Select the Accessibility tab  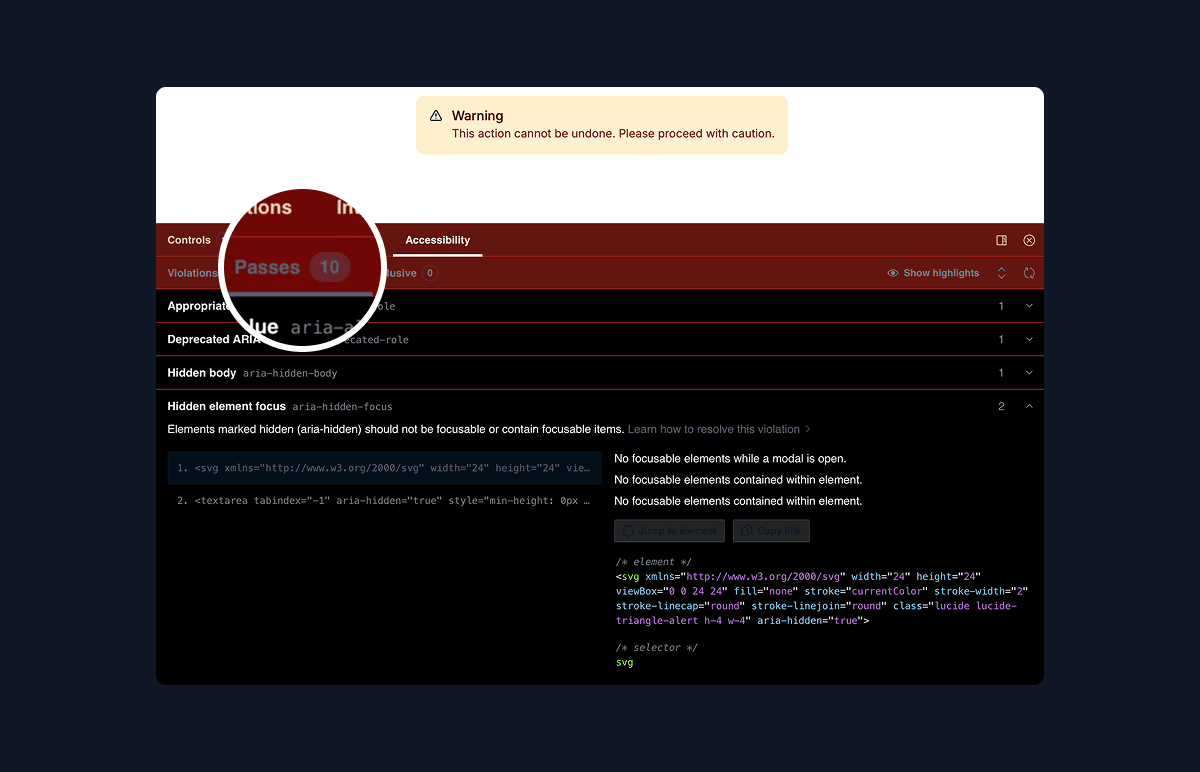[437, 240]
